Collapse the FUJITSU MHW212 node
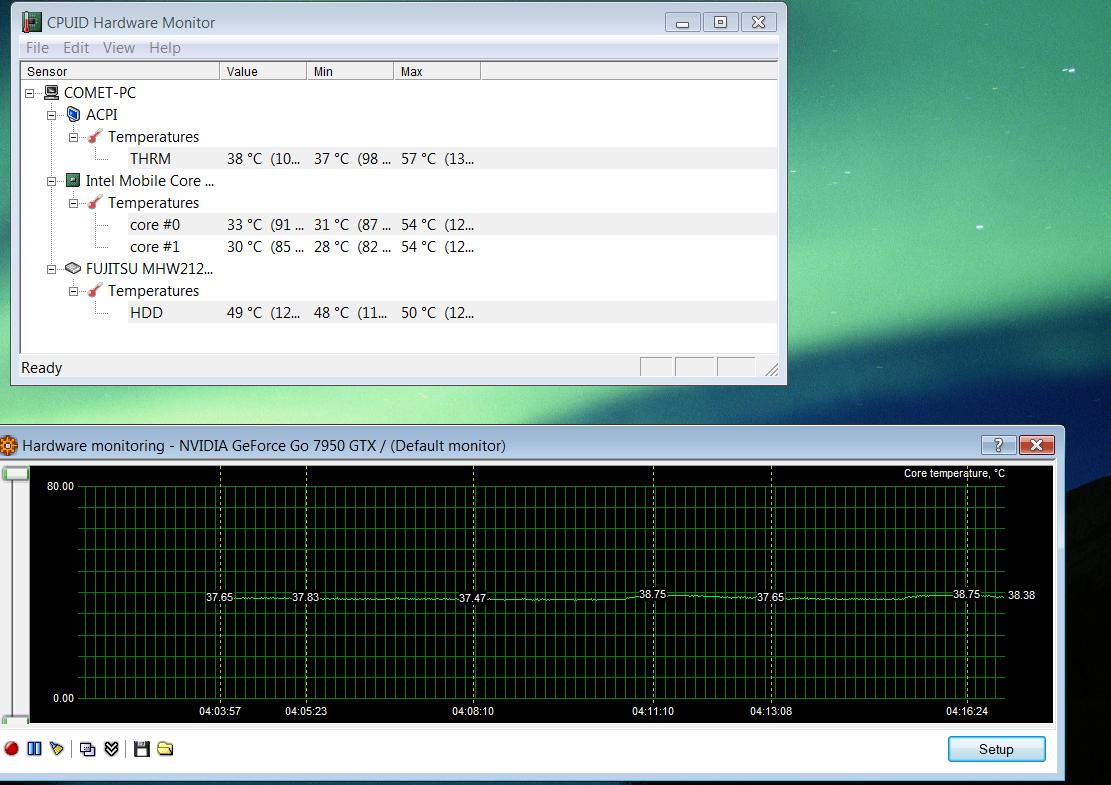 point(51,269)
